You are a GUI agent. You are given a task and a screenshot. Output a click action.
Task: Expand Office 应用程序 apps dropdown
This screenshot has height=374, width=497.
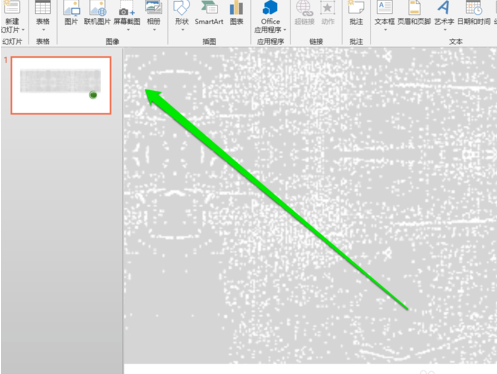285,30
